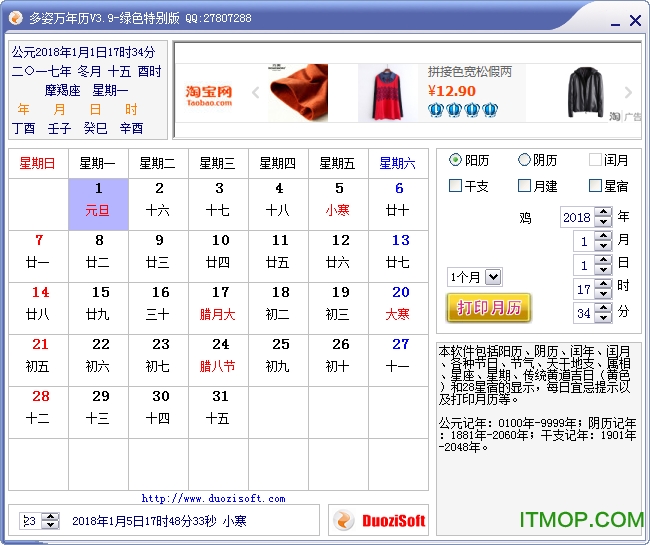Click the 星期日 column header

38,163
